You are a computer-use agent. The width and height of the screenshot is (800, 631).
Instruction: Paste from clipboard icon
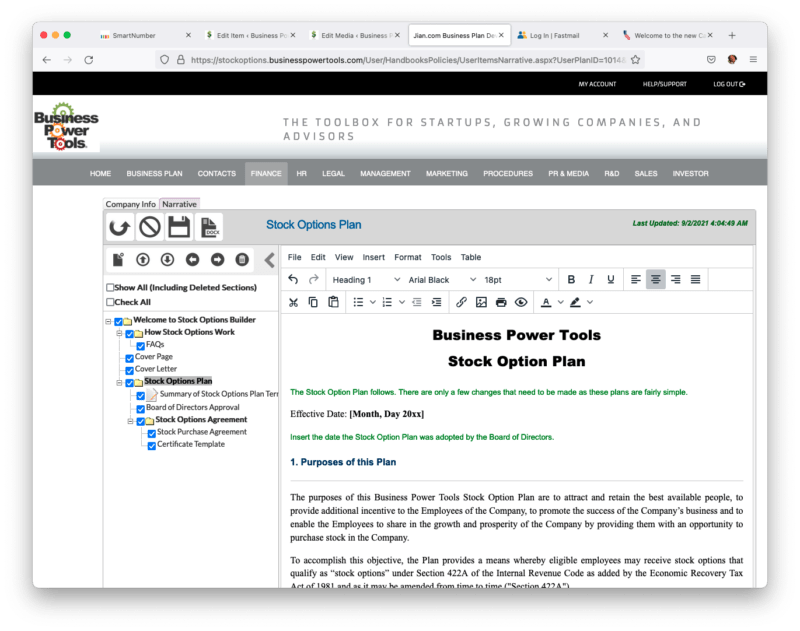(333, 302)
